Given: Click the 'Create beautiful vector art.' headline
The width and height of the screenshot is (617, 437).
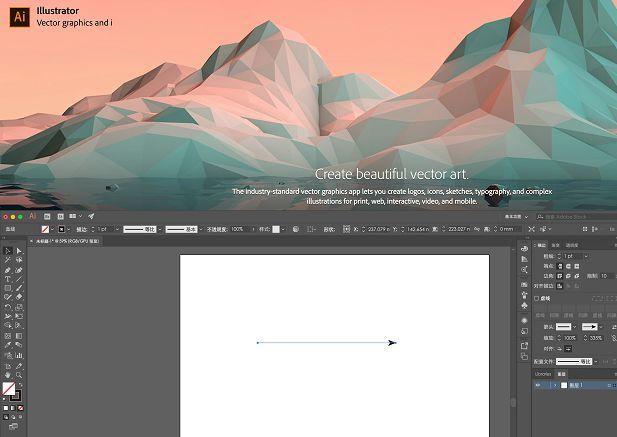Looking at the screenshot, I should pos(392,174).
